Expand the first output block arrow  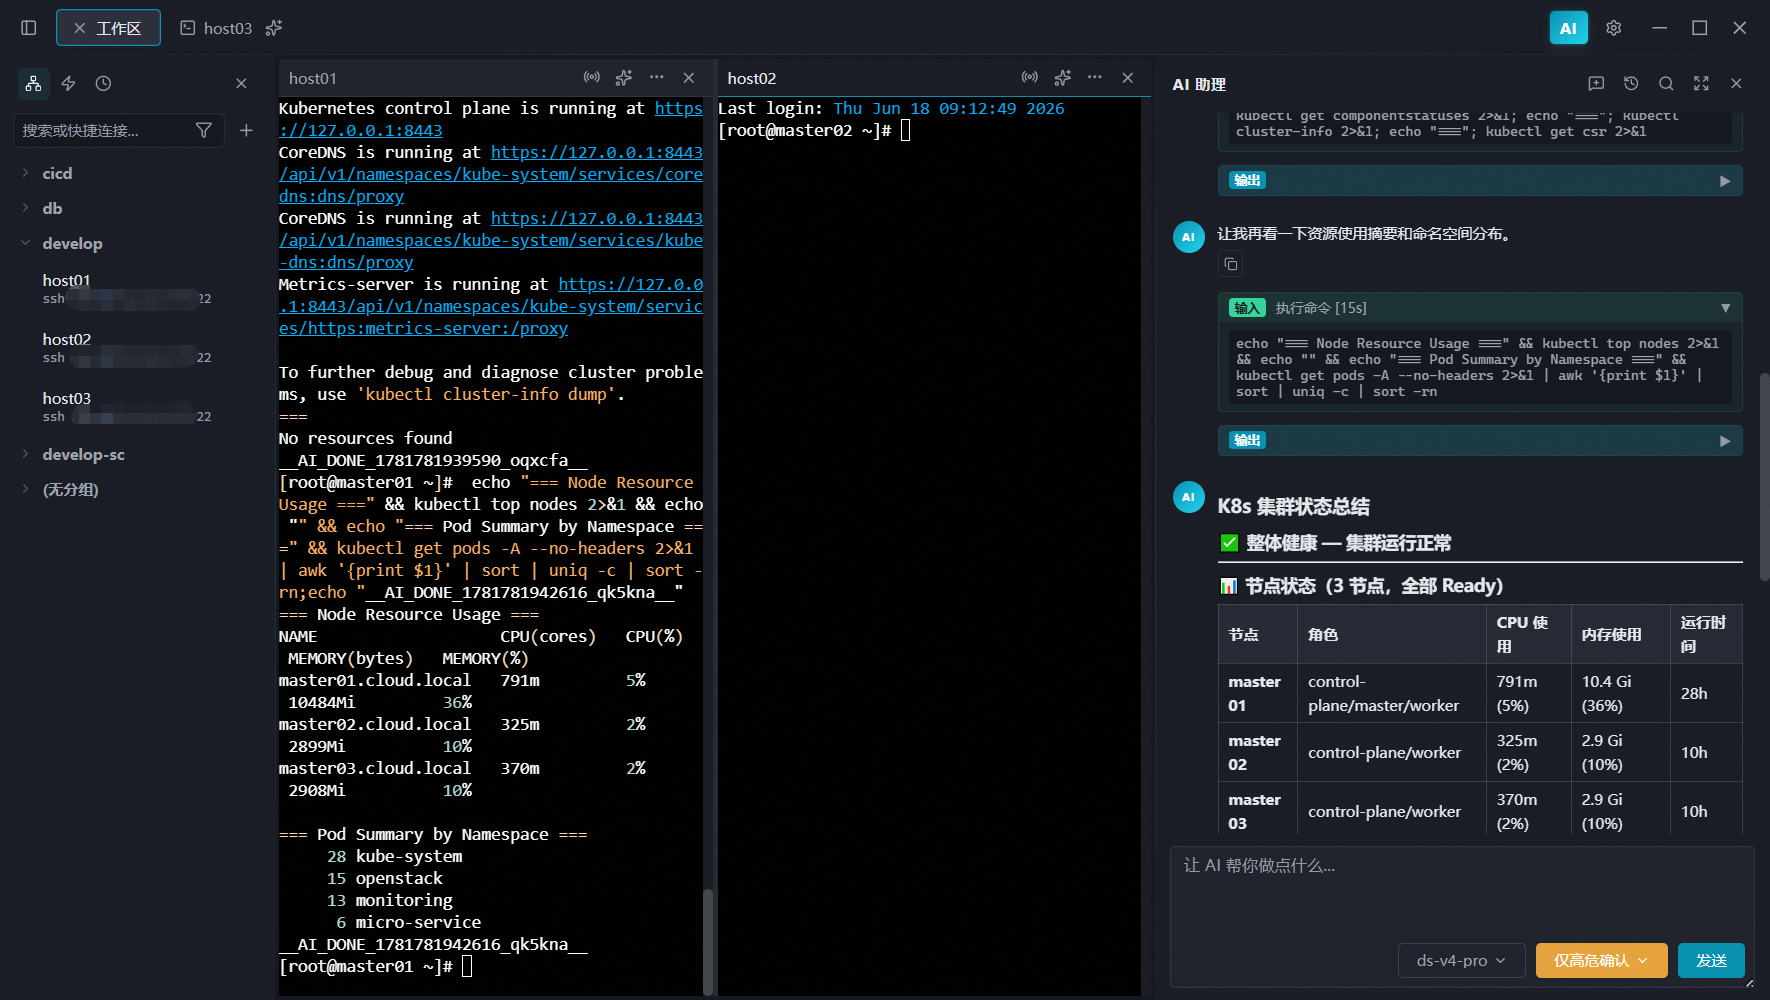click(1725, 181)
